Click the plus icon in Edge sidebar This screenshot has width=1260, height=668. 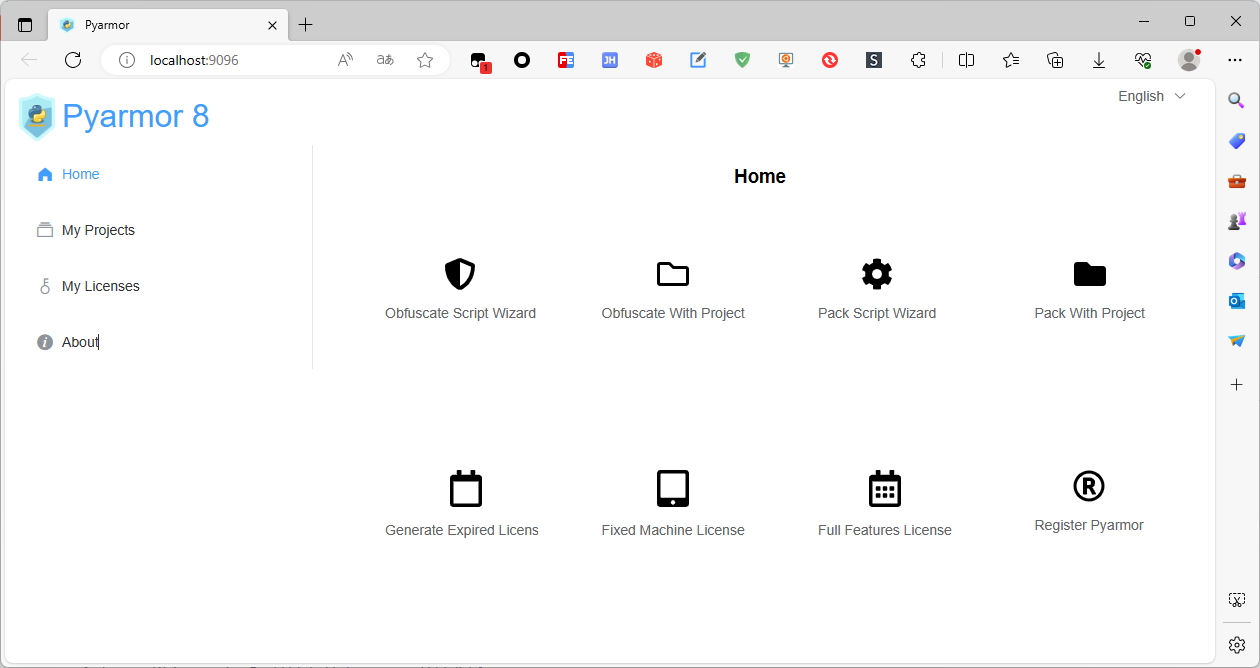tap(1237, 384)
